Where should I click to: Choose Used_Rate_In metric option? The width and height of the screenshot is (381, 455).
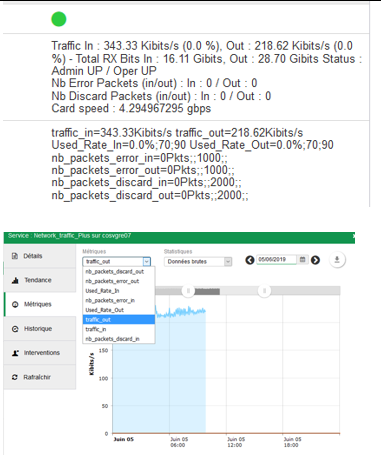pyautogui.click(x=119, y=291)
